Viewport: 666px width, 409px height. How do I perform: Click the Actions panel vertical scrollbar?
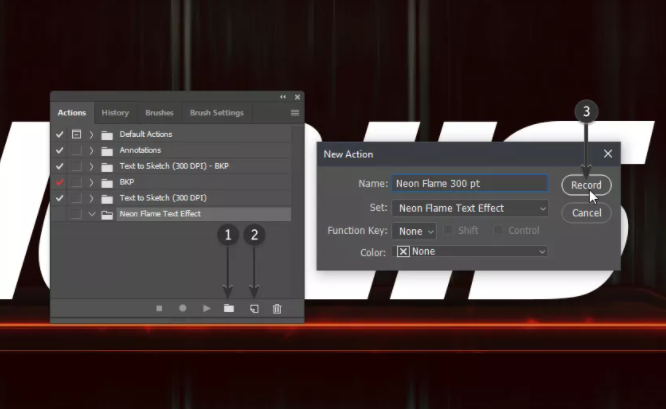(x=297, y=212)
